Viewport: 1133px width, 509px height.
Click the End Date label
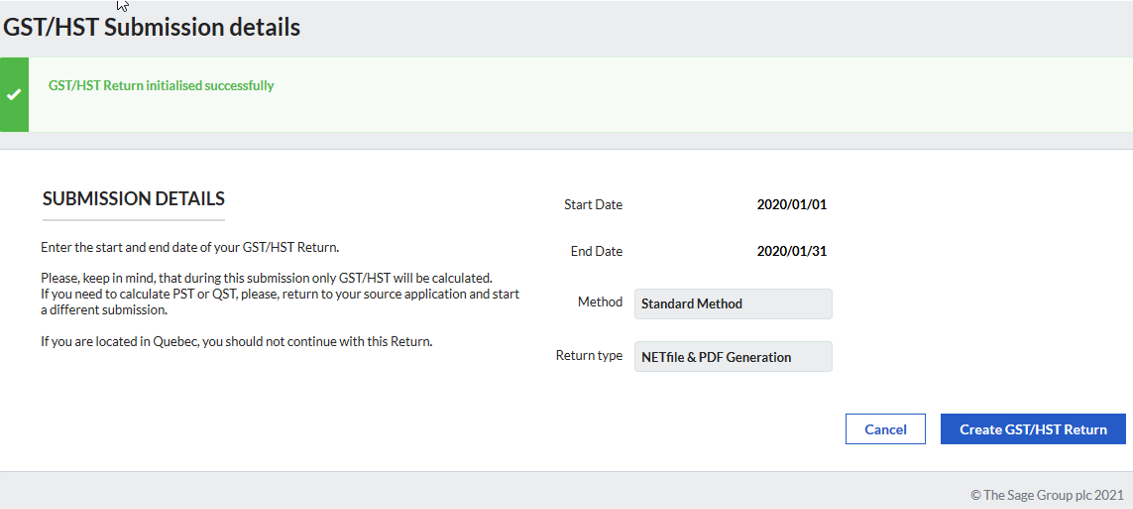[x=596, y=252]
